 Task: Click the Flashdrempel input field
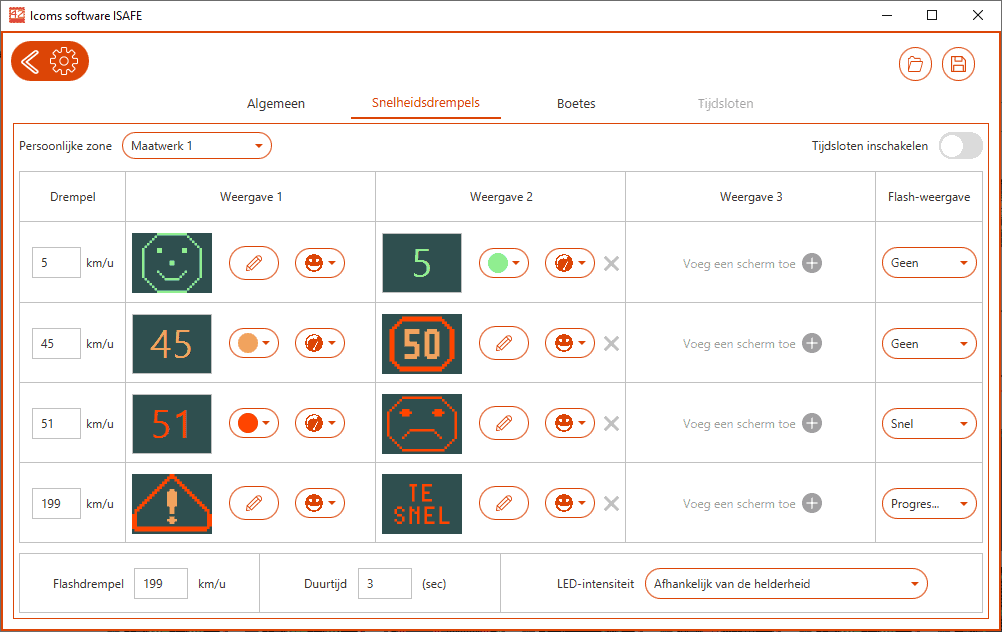(x=161, y=583)
